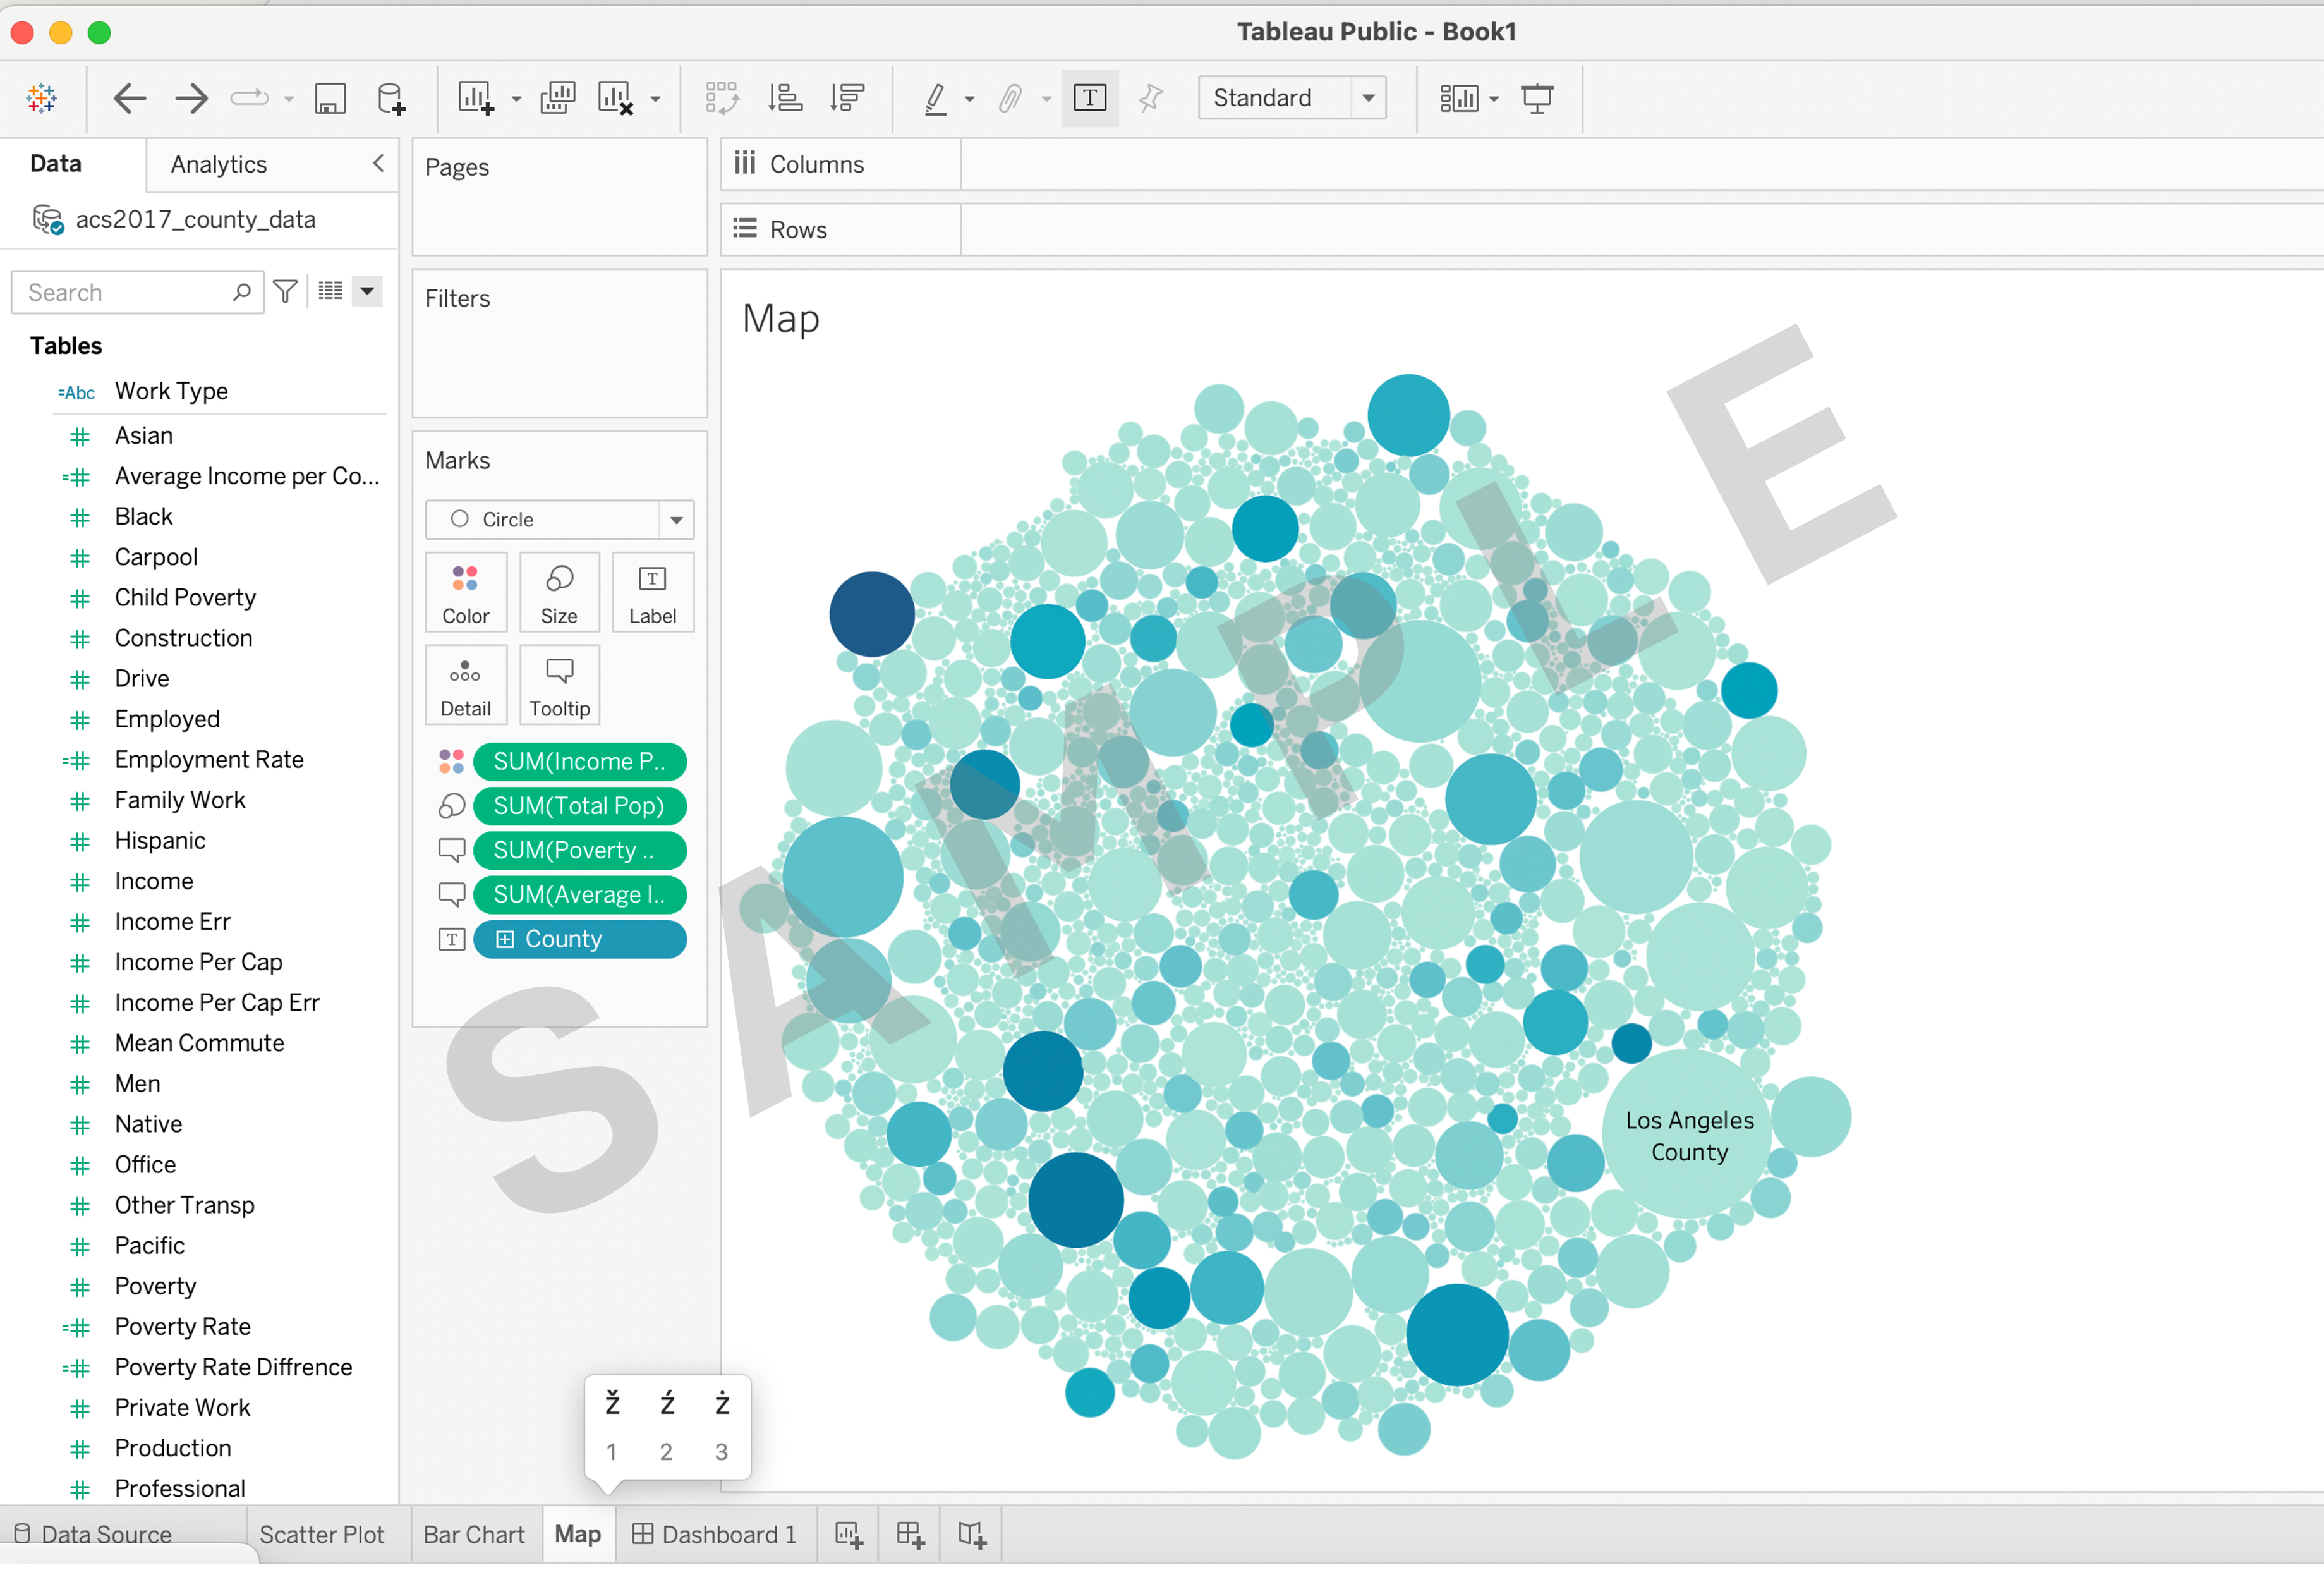Expand the County pill hierarchy
2324x1594 pixels.
click(x=505, y=939)
